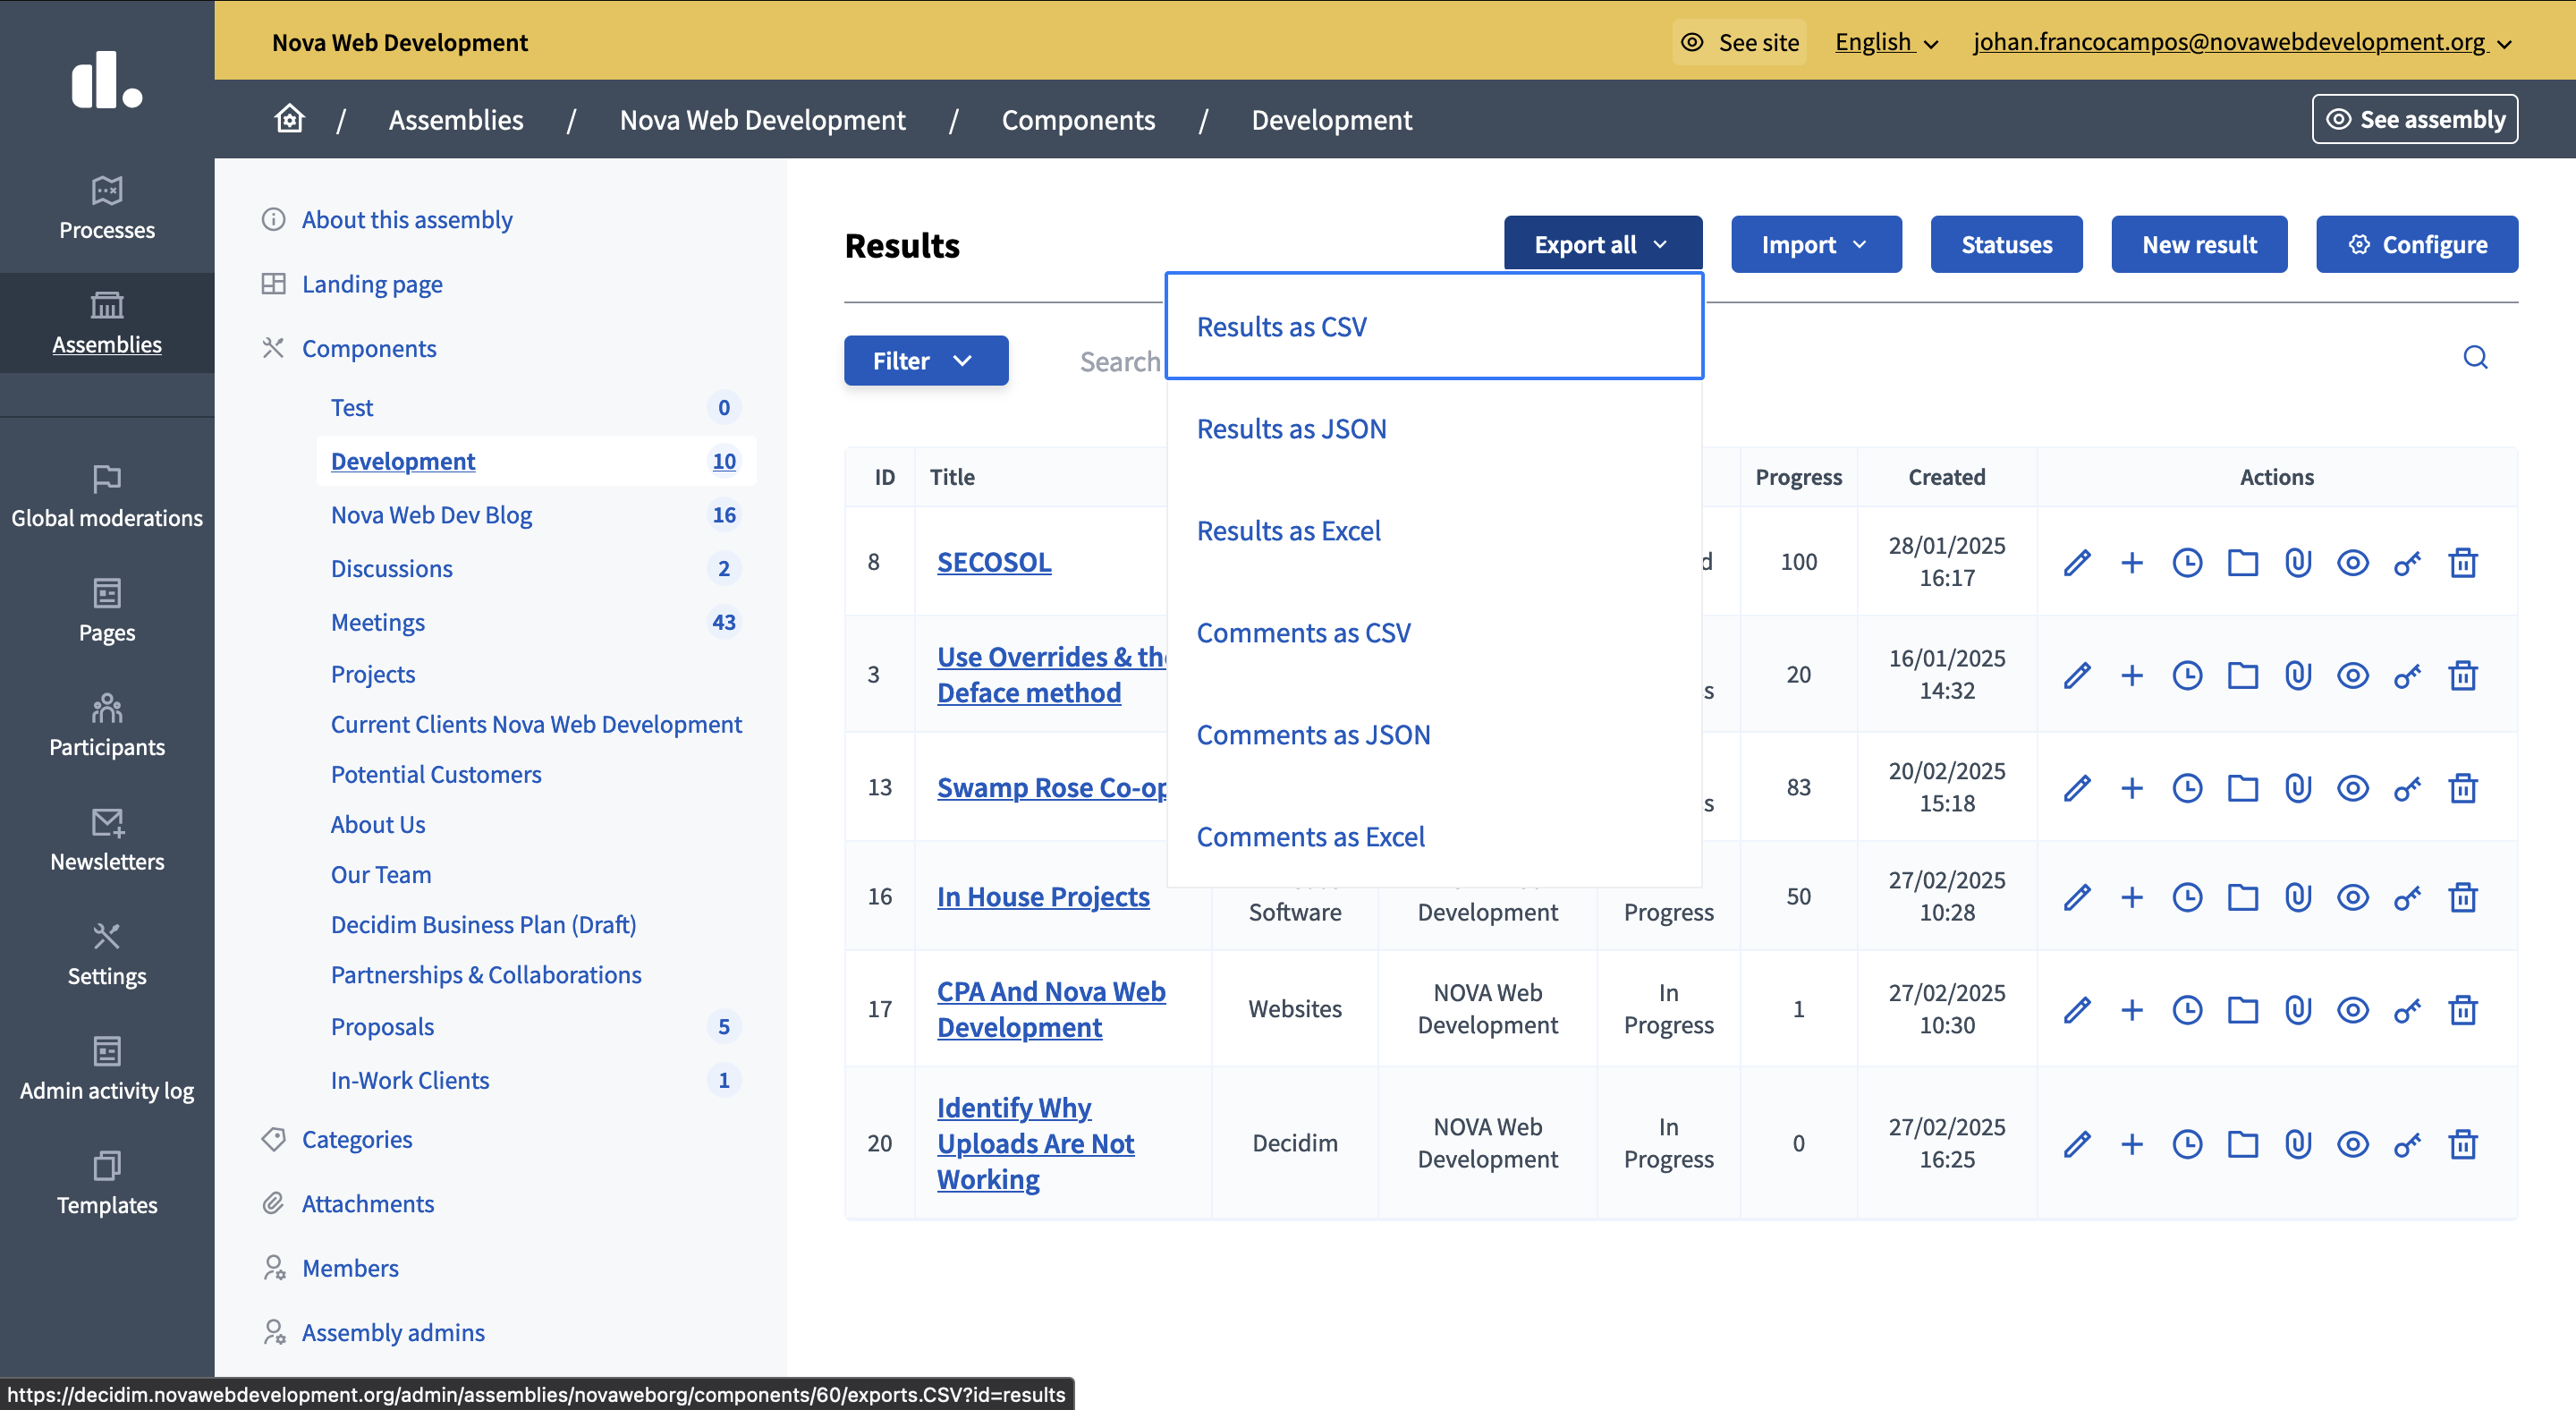Preview SECOSOL with the eye icon
The width and height of the screenshot is (2576, 1410).
pos(2352,562)
